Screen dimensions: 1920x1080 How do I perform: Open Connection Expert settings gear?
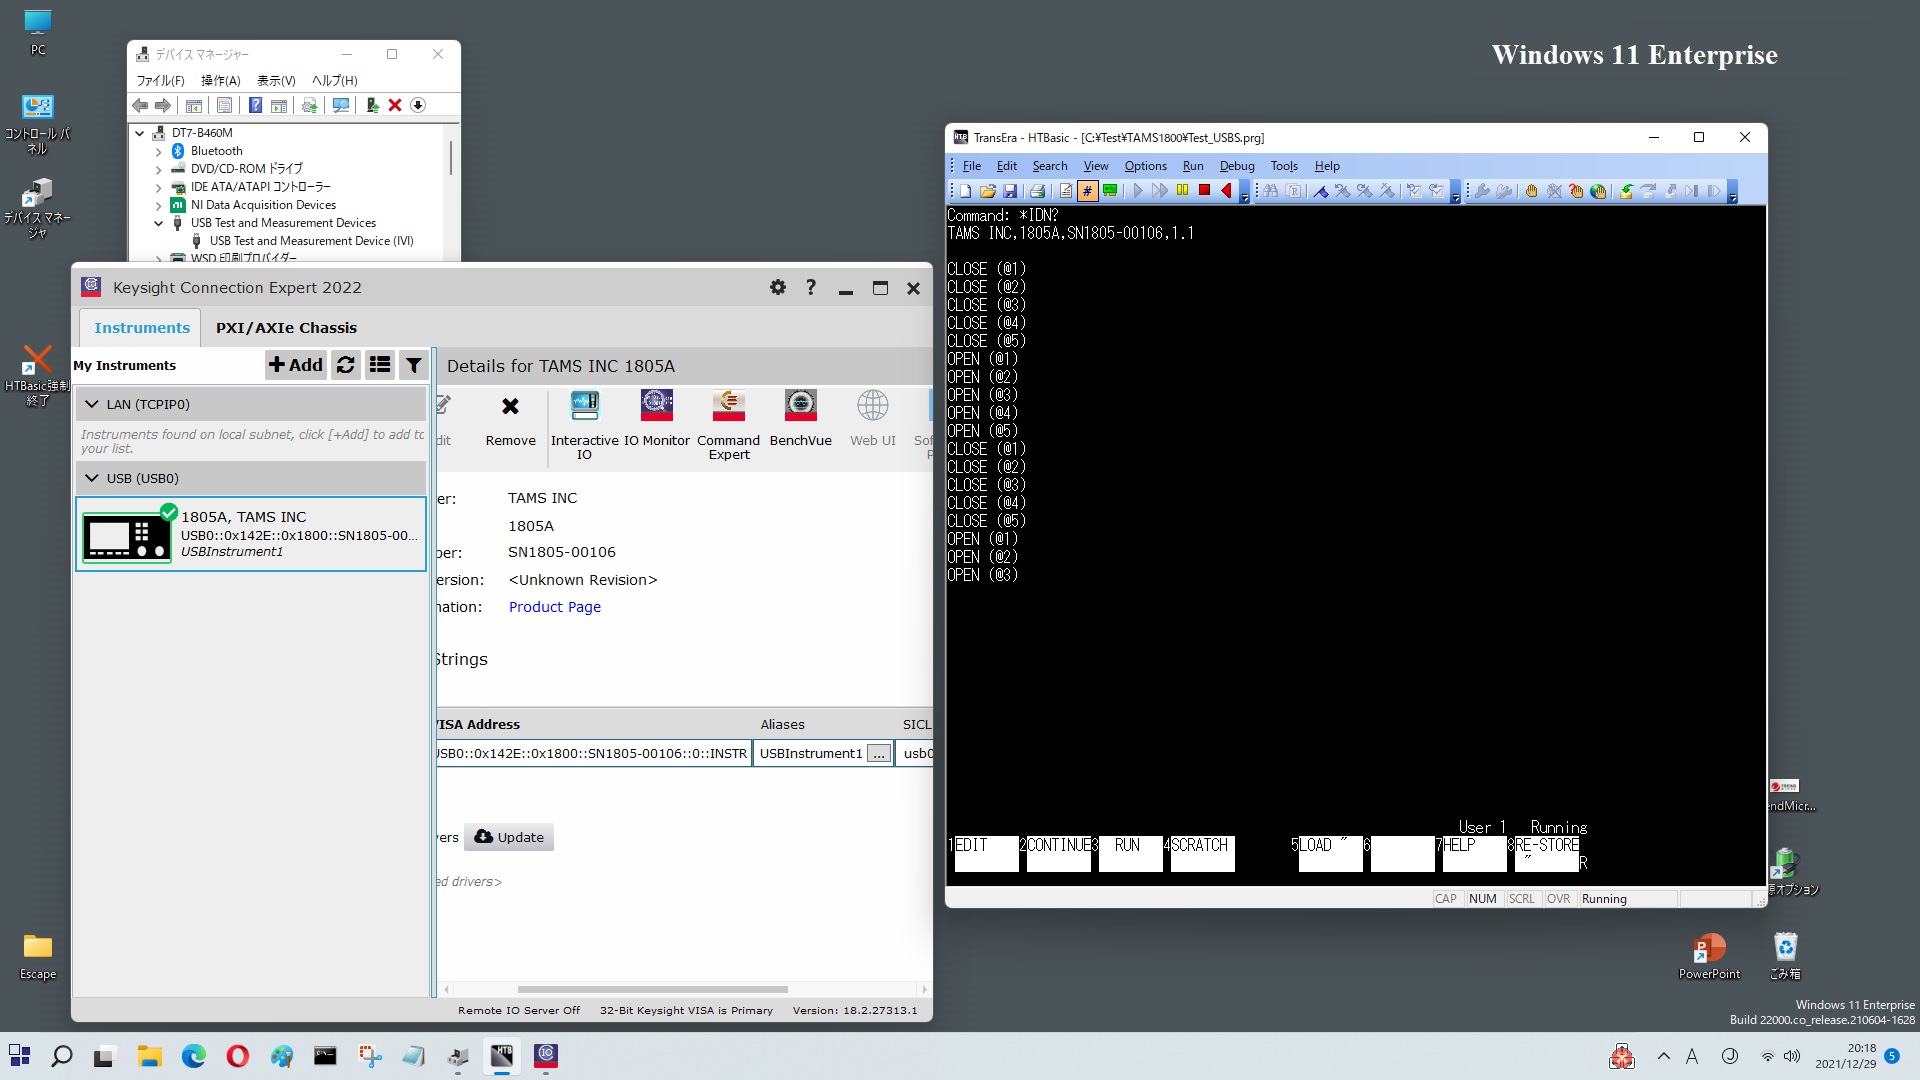[778, 288]
